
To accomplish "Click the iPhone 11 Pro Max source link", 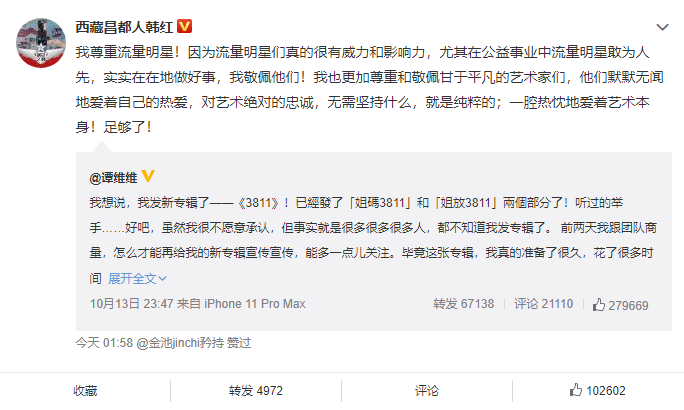I will [255, 304].
